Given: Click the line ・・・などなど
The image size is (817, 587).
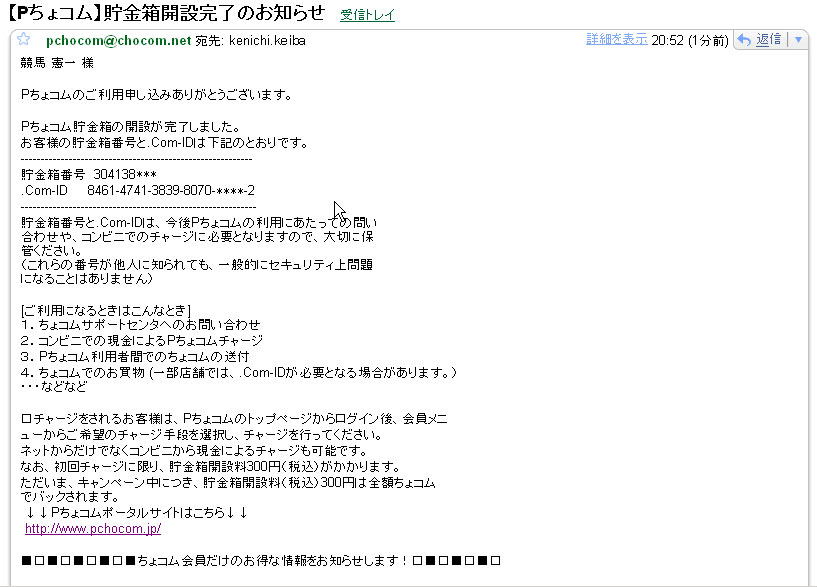Looking at the screenshot, I should click(54, 386).
